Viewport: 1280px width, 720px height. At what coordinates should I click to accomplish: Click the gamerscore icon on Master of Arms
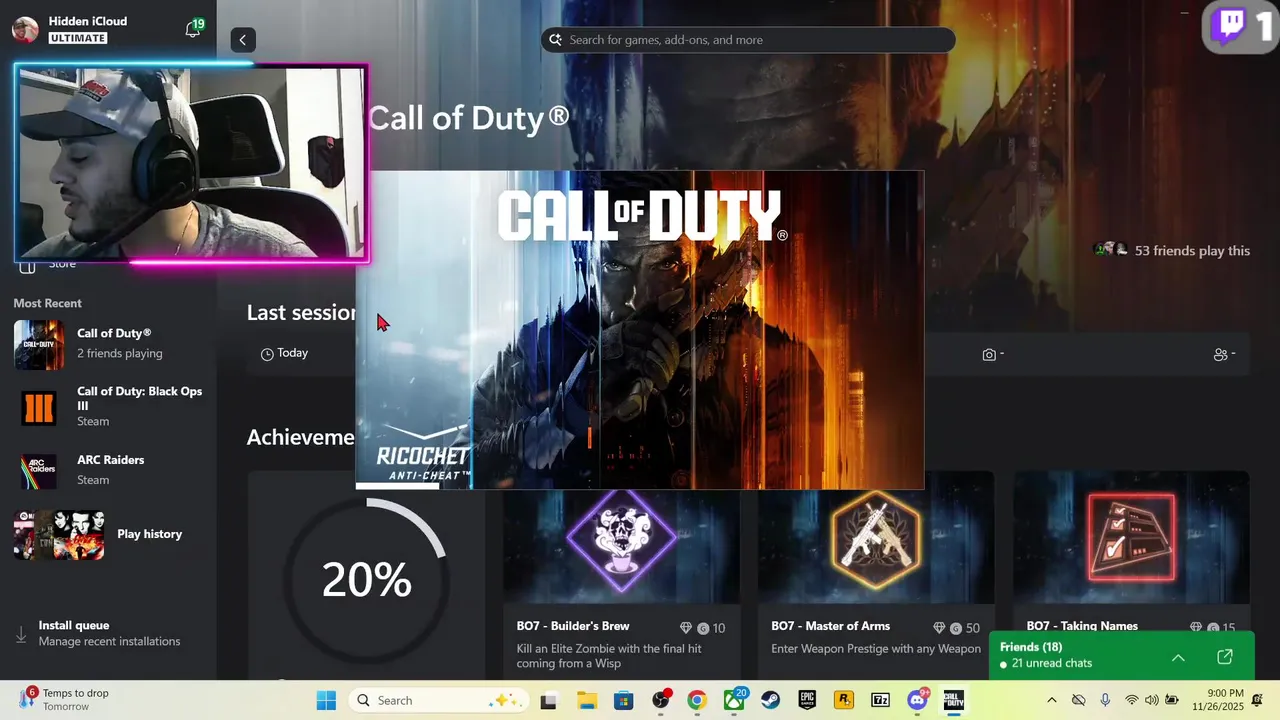pyautogui.click(x=958, y=628)
